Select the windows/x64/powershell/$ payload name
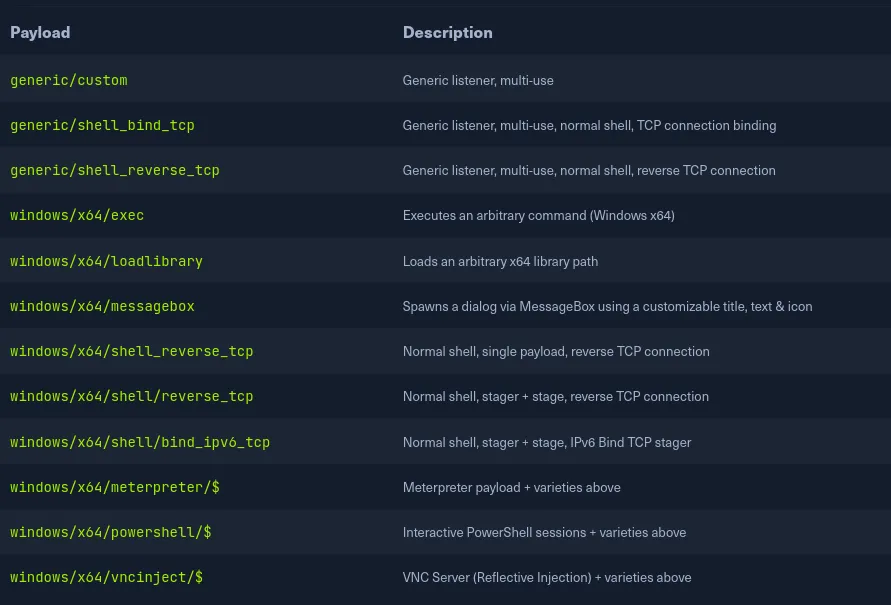Viewport: 891px width, 605px height. 111,532
